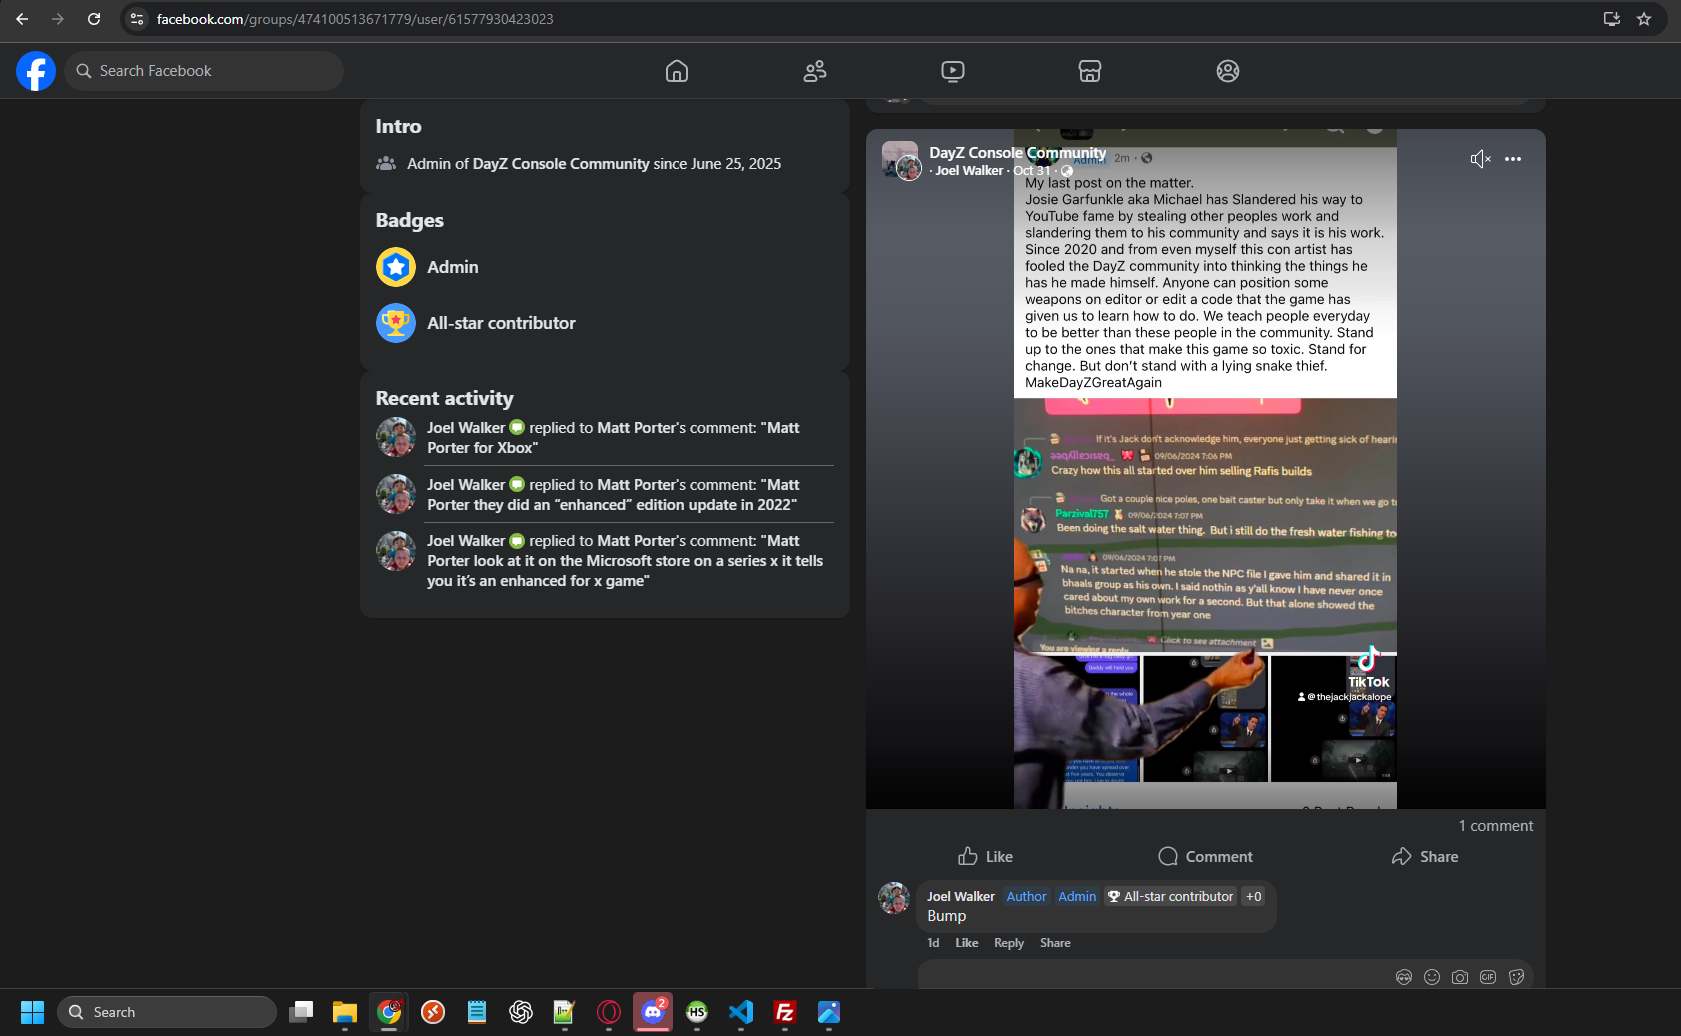The image size is (1681, 1036).
Task: Open the Friends tab
Action: point(815,71)
